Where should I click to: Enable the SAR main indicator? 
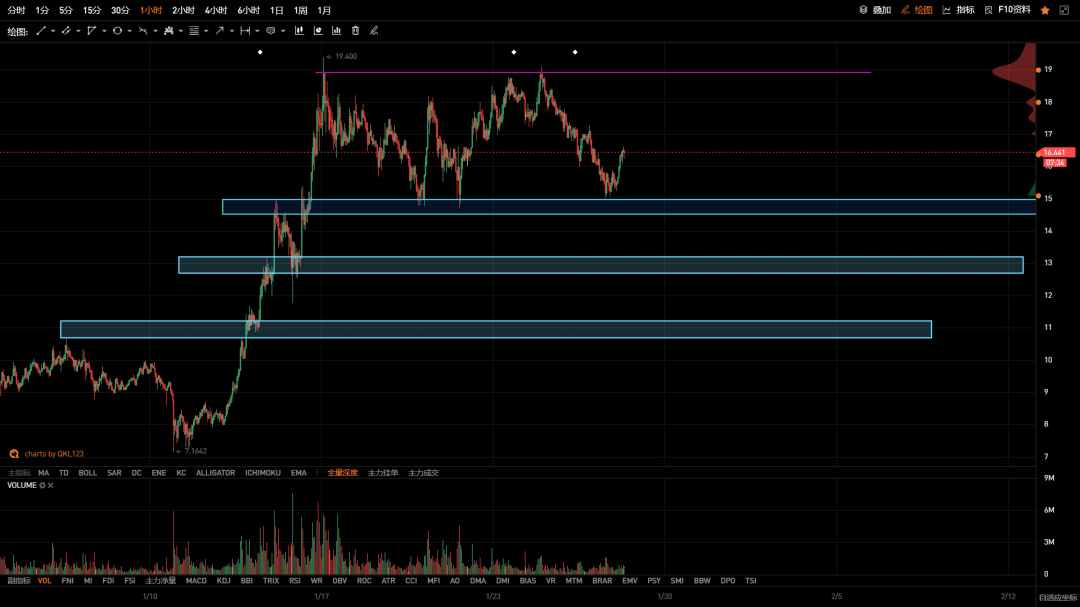(114, 473)
